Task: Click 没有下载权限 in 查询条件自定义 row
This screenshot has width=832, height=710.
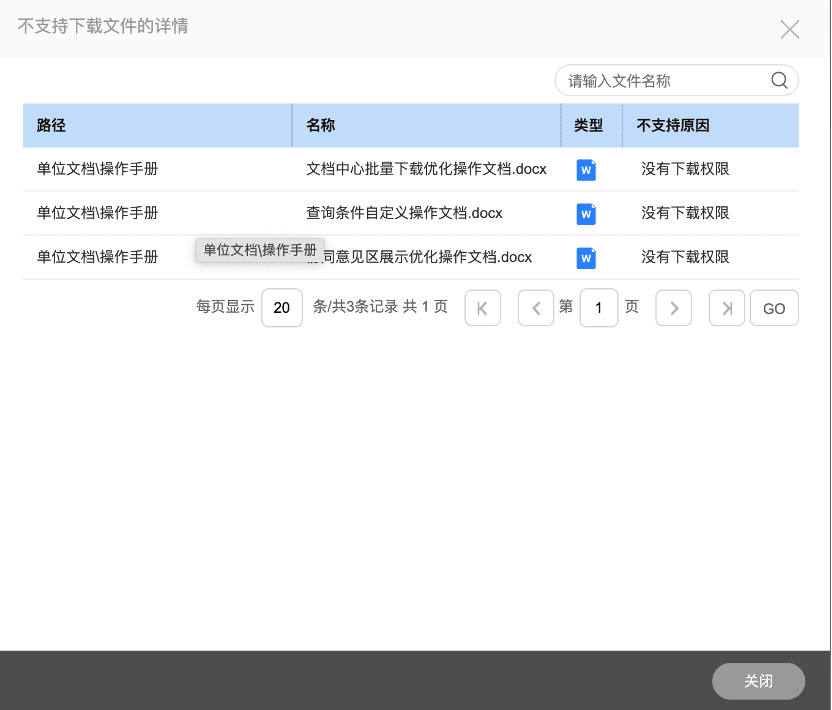Action: coord(685,213)
